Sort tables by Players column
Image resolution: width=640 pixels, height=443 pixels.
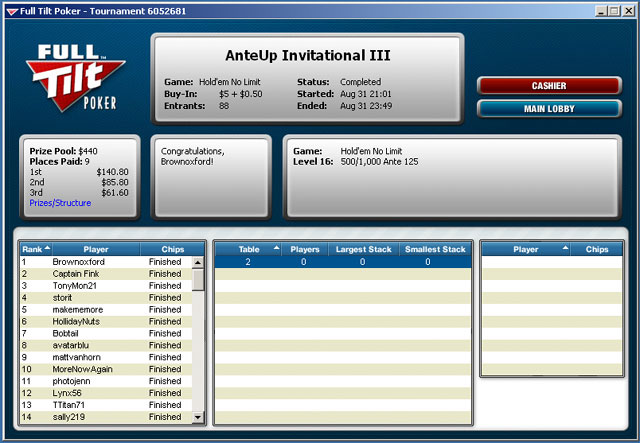(x=305, y=249)
